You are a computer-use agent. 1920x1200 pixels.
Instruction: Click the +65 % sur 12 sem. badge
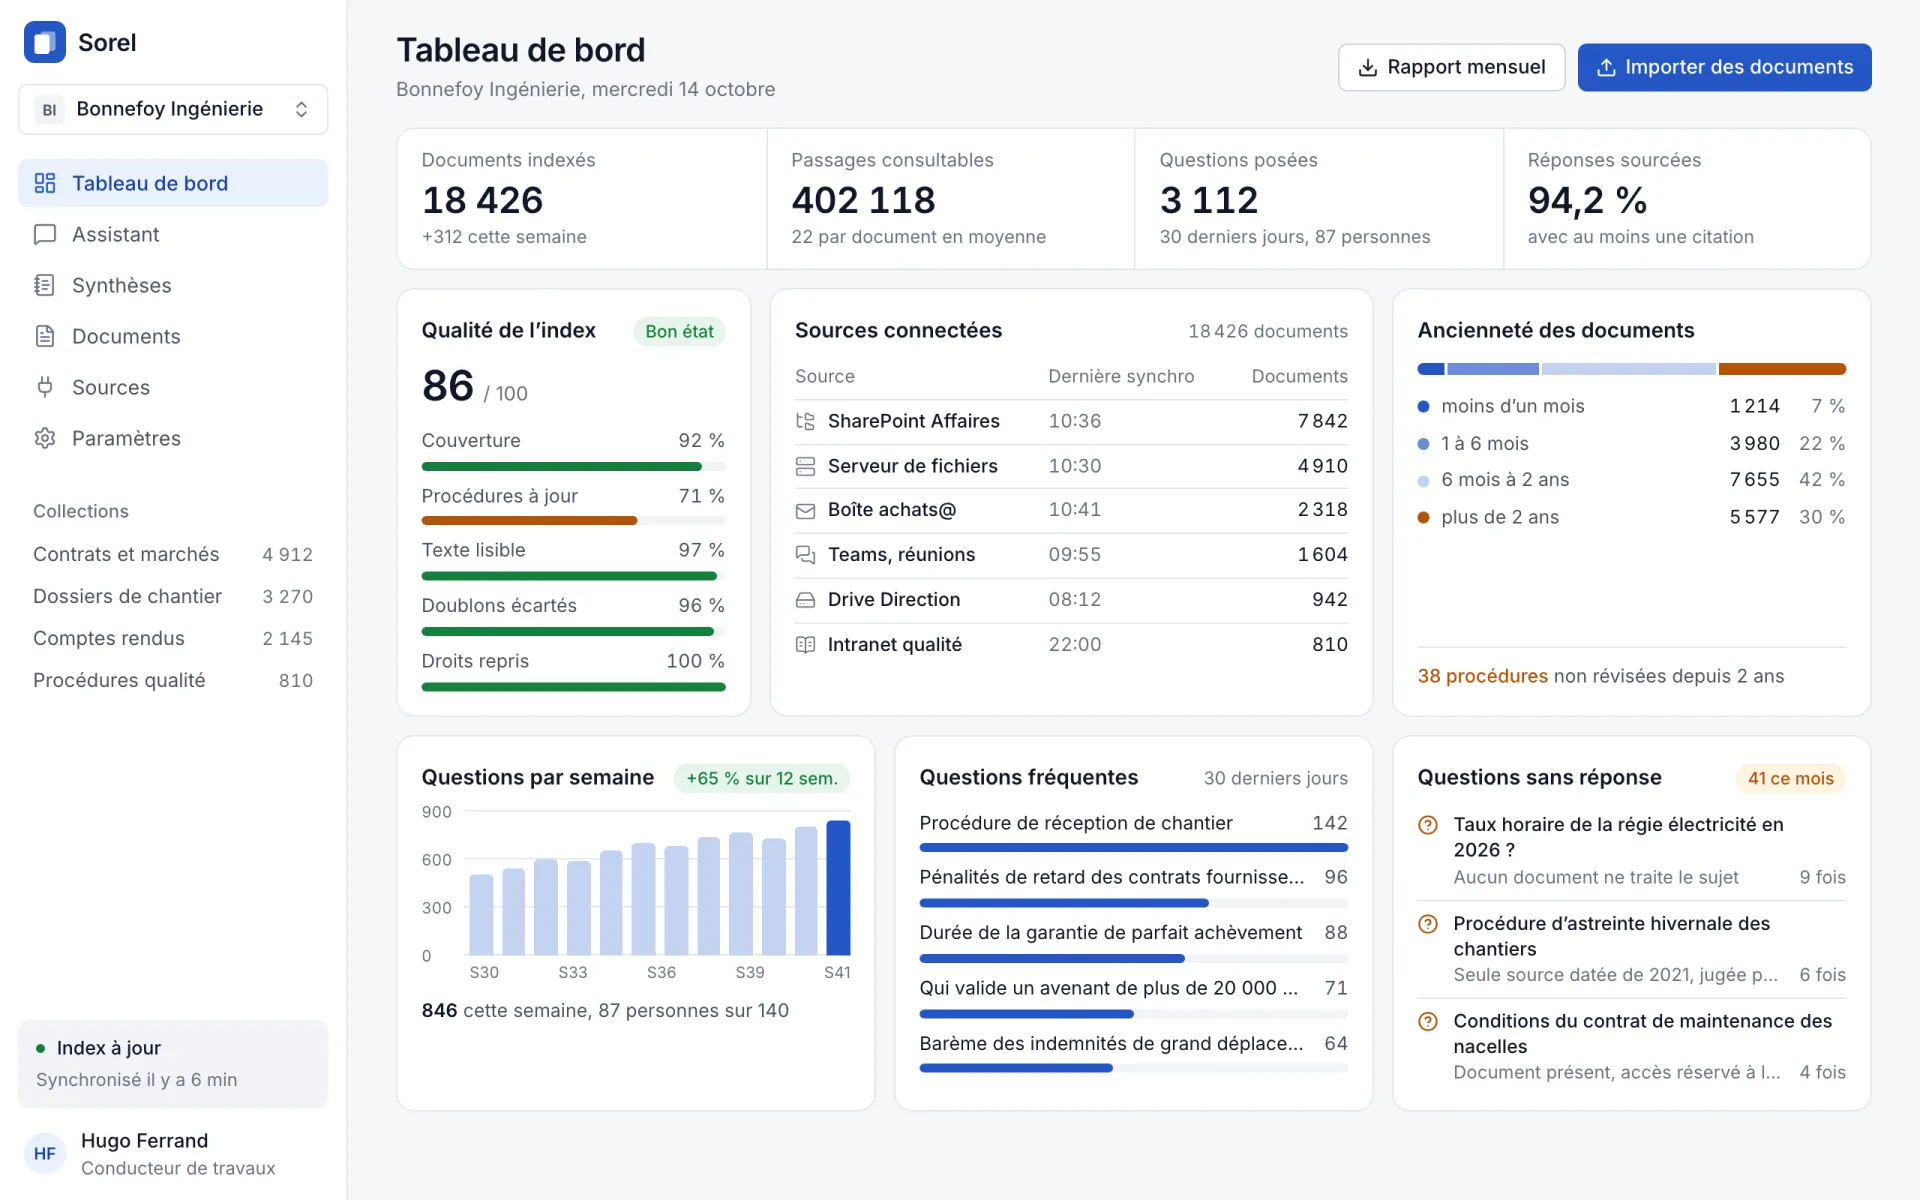pos(762,778)
